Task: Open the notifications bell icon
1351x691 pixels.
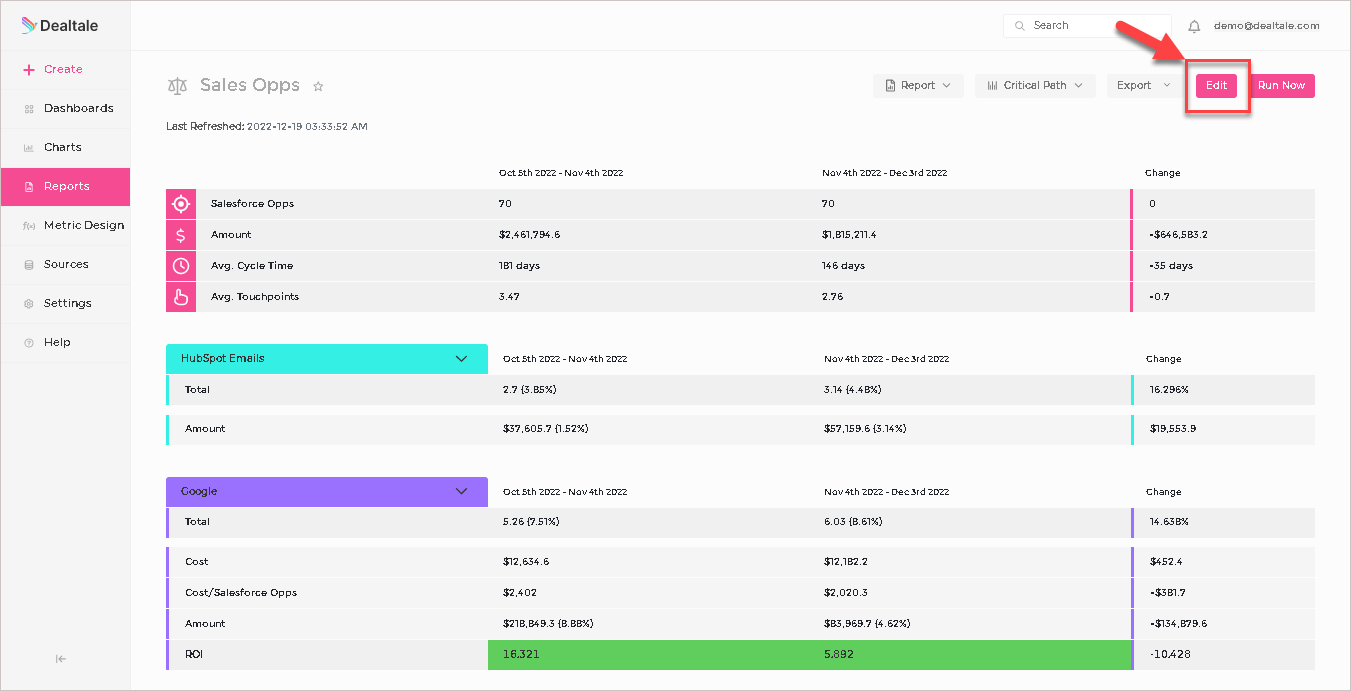Action: [x=1194, y=26]
